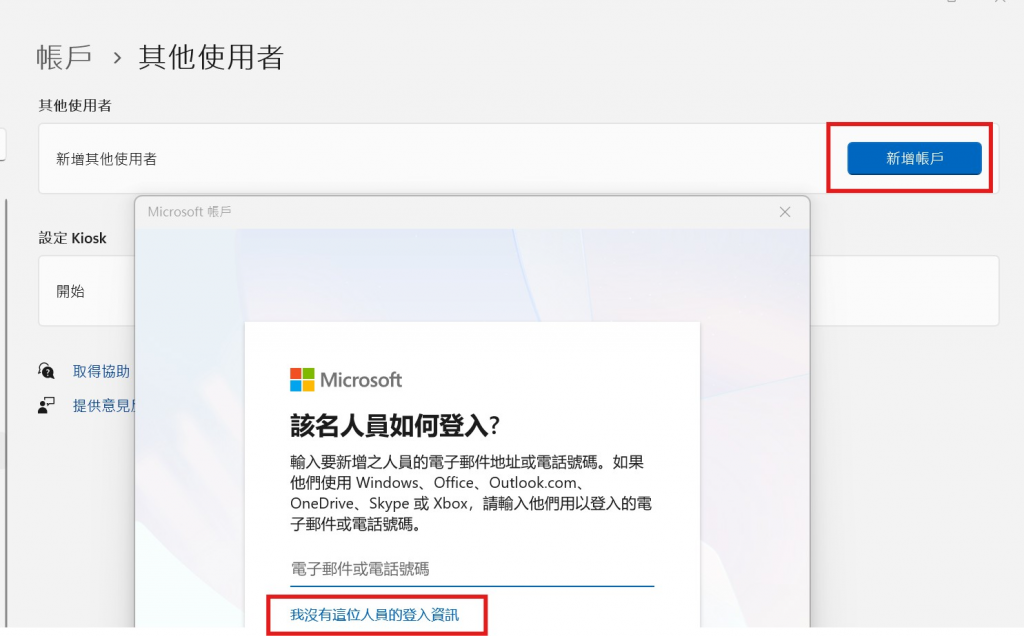Focus the 電子郵件或電話號碼 input field
The height and width of the screenshot is (636, 1024).
472,569
